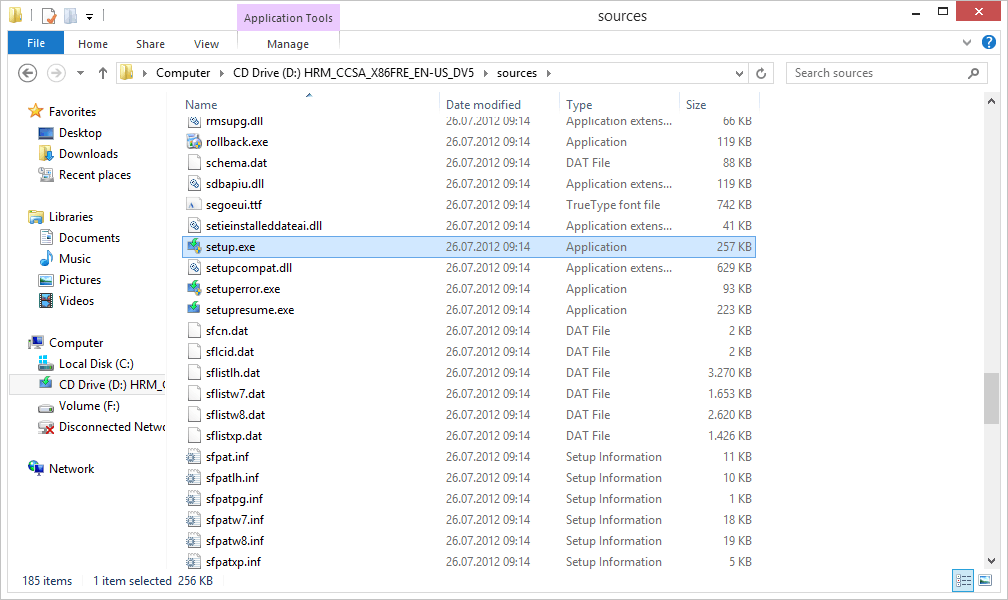Select the sdbapiu.dll file icon
The image size is (1008, 600).
(x=194, y=184)
